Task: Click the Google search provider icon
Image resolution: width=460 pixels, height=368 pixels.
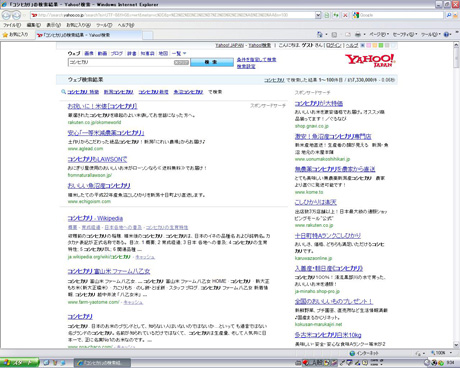Action: pos(356,15)
